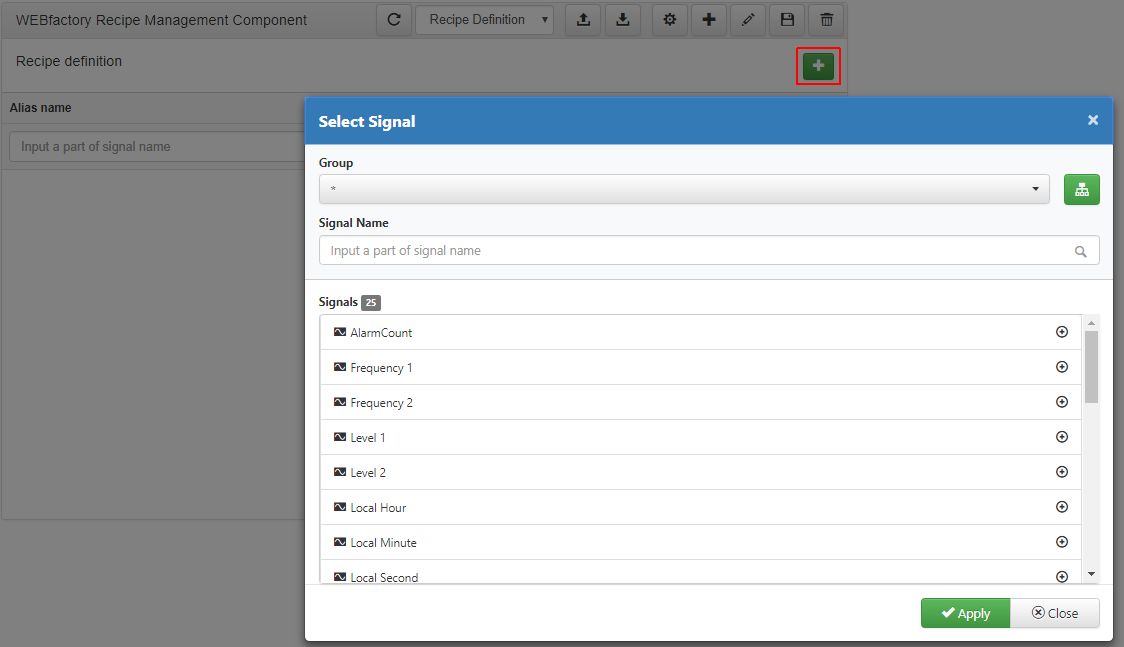1124x647 pixels.
Task: Click the save floppy disk icon
Action: click(787, 19)
